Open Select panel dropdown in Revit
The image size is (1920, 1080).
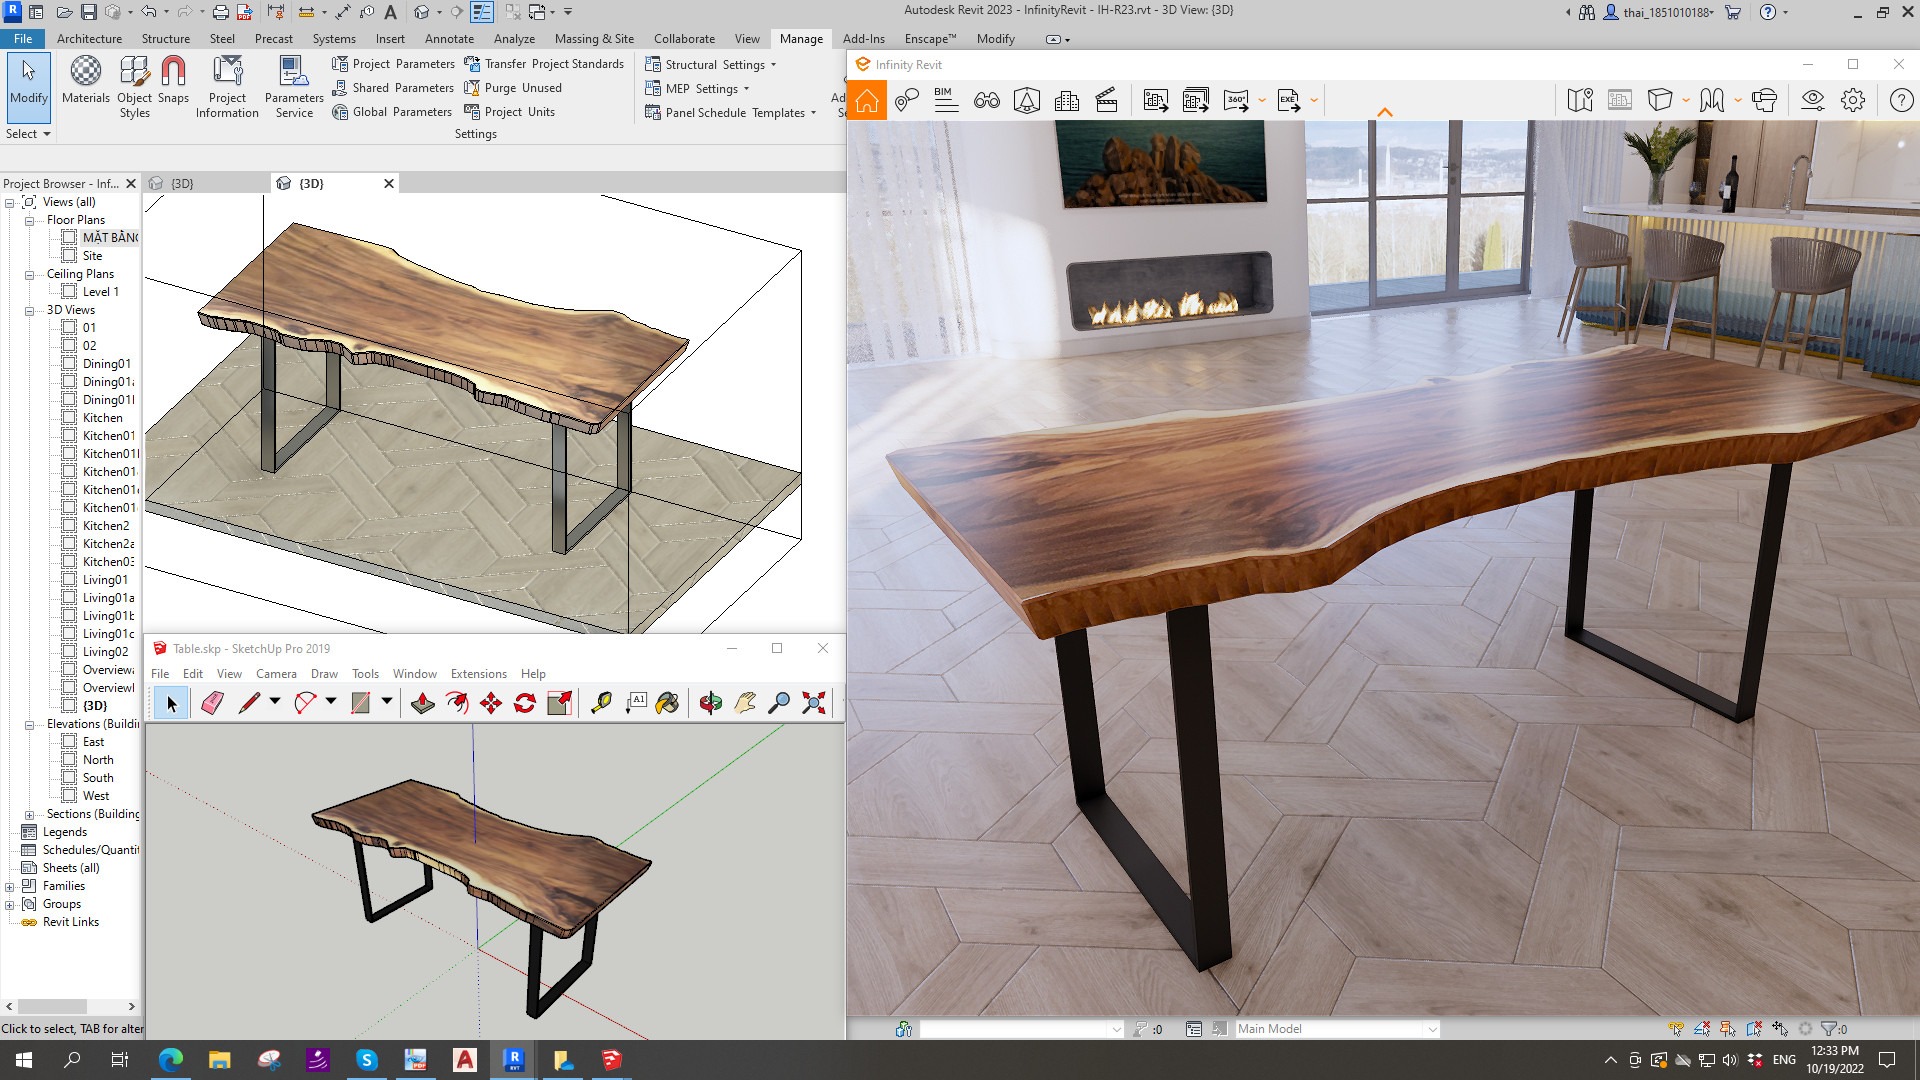[28, 134]
